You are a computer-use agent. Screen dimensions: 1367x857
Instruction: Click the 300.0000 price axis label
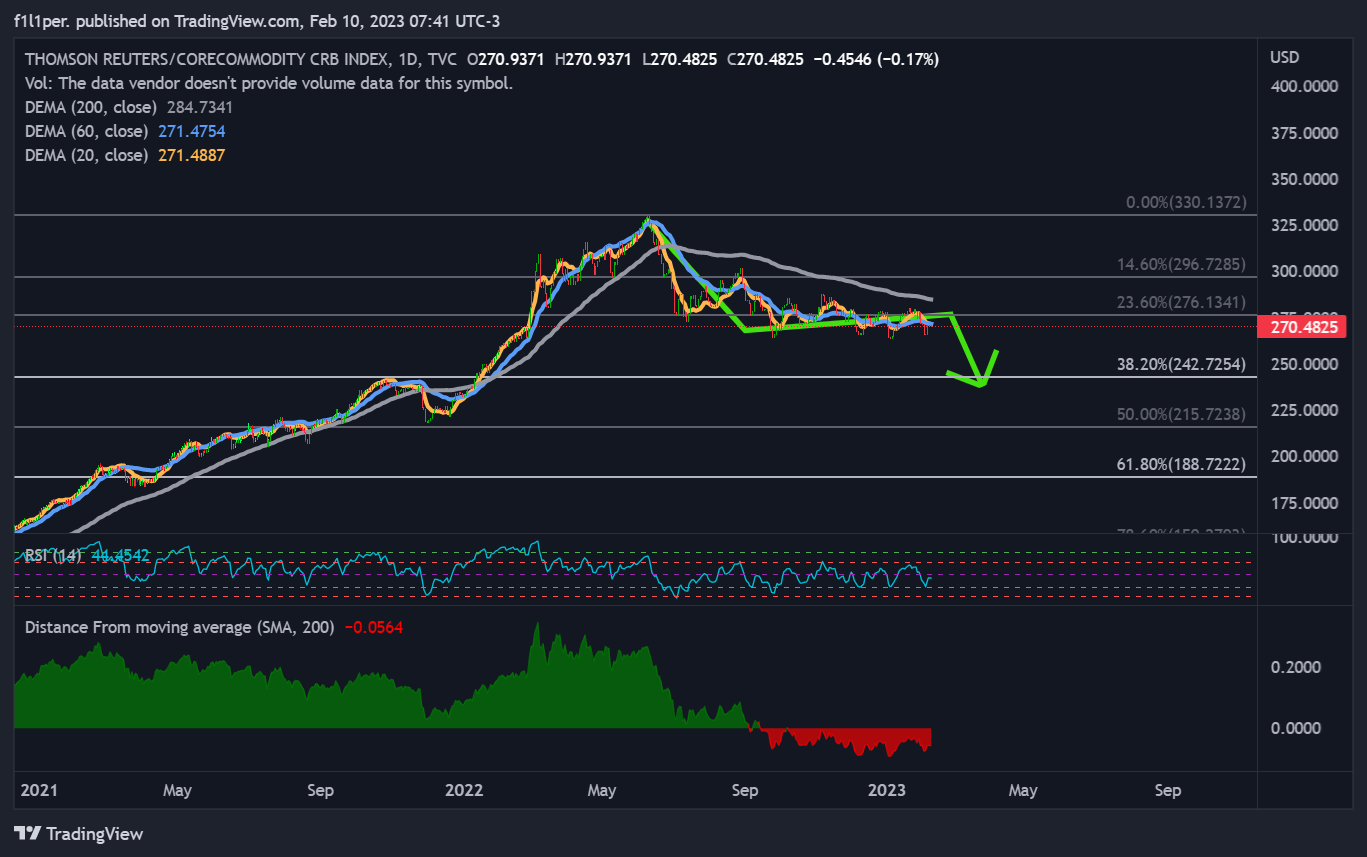coord(1304,271)
